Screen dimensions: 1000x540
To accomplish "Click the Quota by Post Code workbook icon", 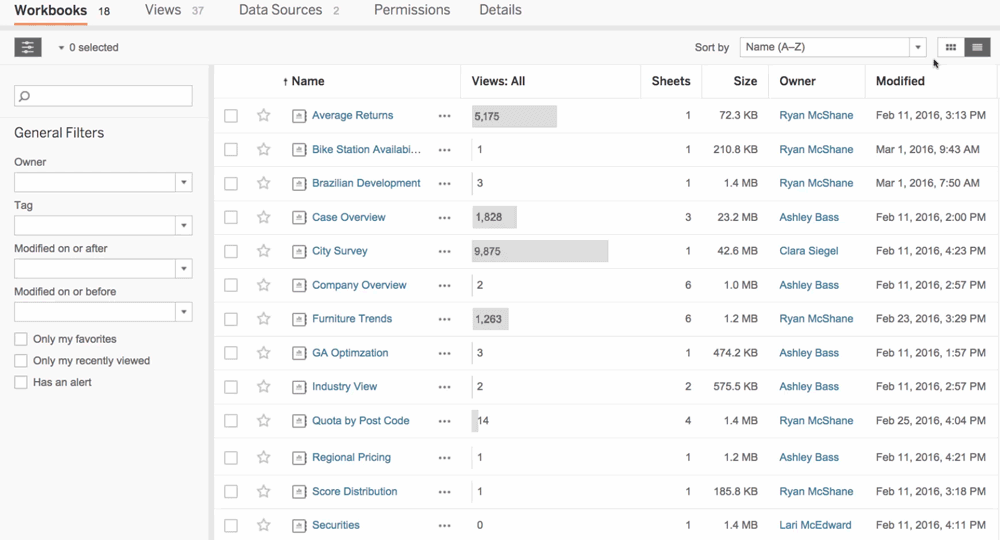I will click(x=298, y=422).
